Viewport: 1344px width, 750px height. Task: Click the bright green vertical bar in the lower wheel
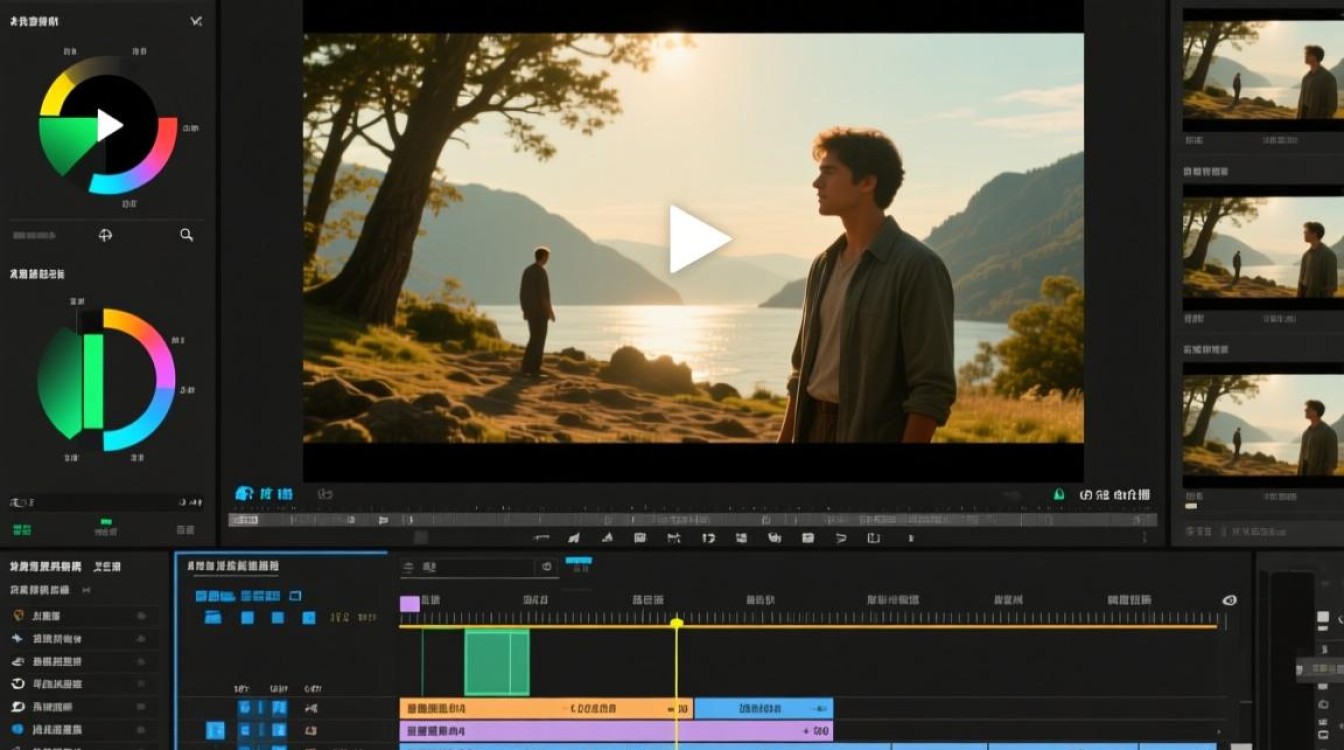[x=93, y=380]
